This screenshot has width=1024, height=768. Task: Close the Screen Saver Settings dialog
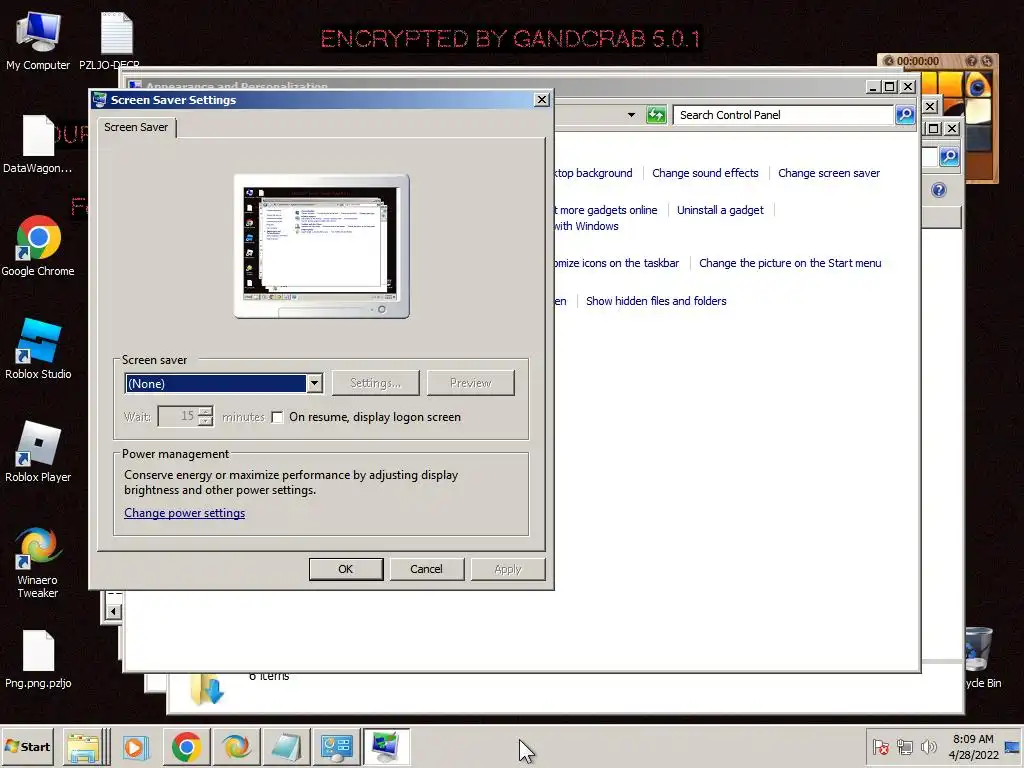coord(541,99)
